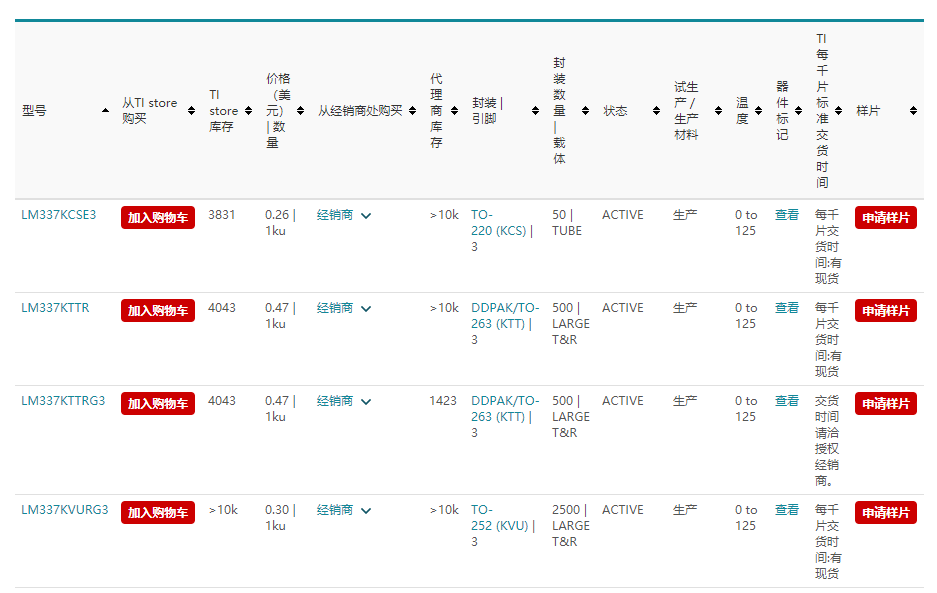937x593 pixels.
Task: Sort by 样片 column
Action: pyautogui.click(x=913, y=111)
